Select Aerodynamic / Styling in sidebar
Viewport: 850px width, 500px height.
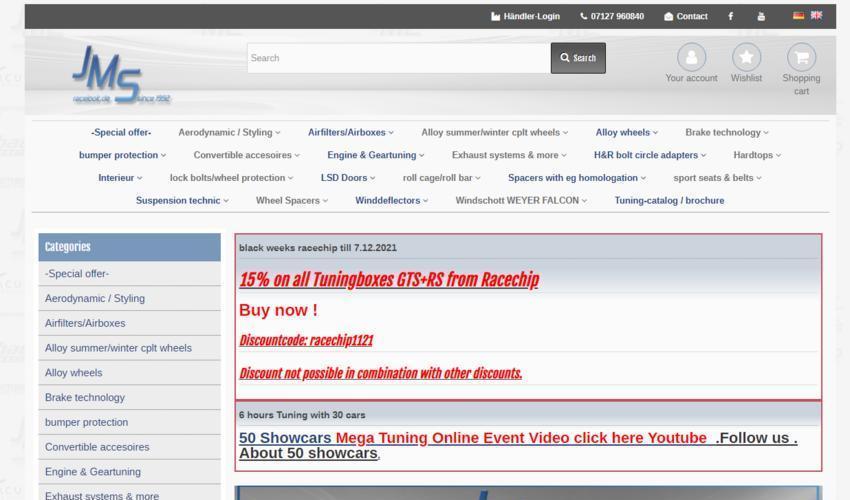pyautogui.click(x=130, y=298)
